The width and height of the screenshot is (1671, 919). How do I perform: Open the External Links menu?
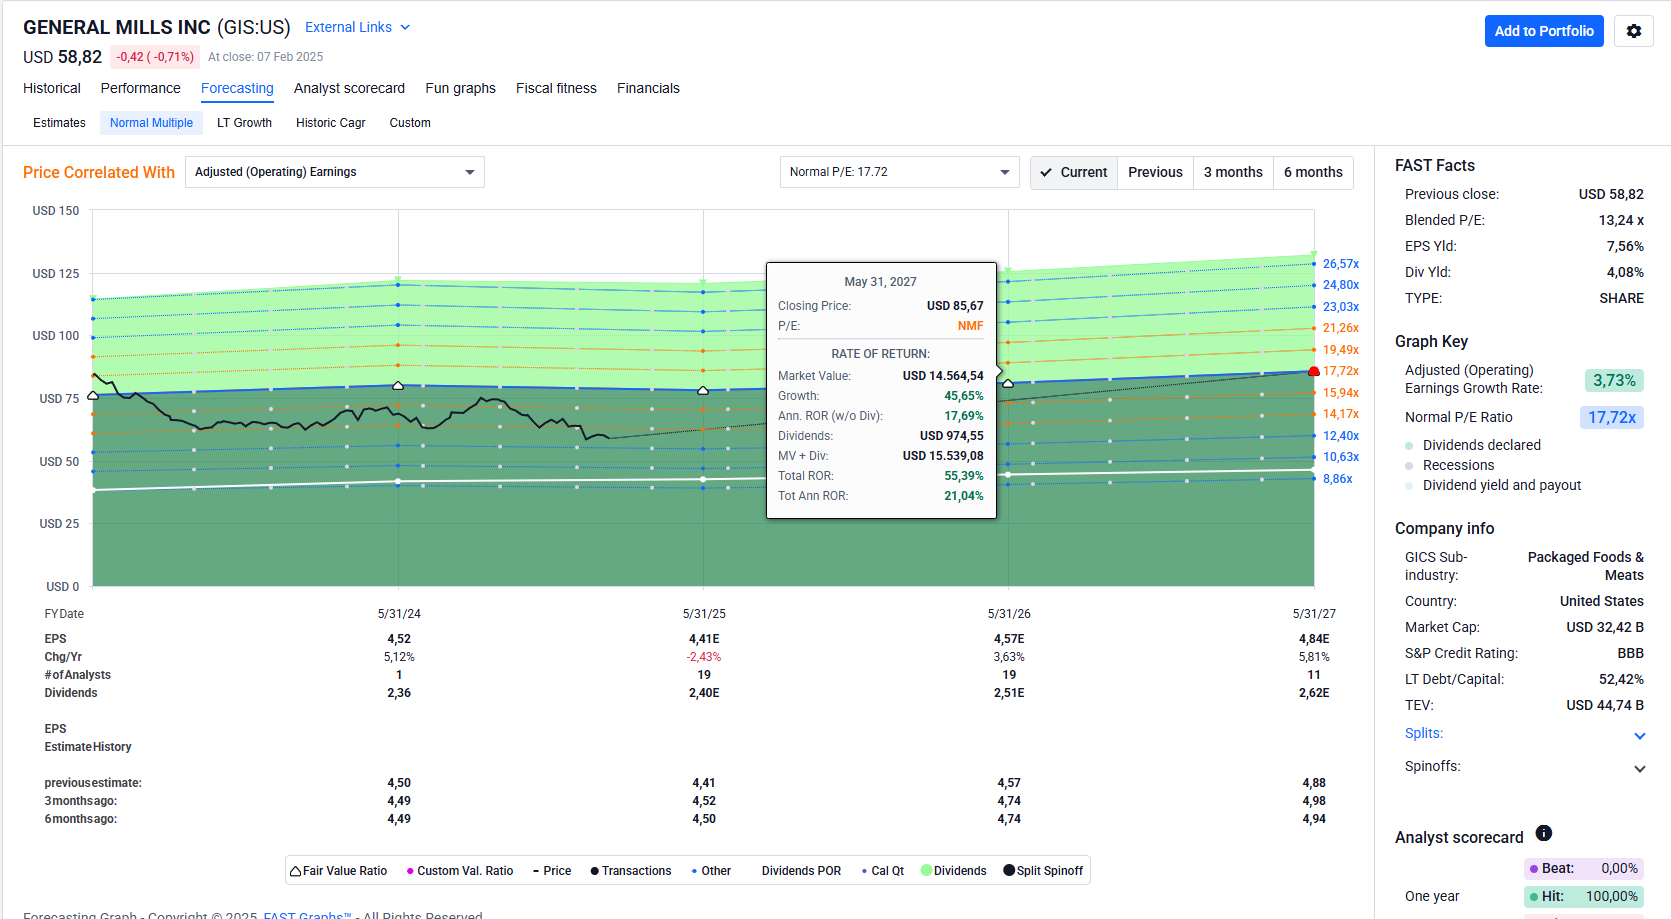point(357,27)
